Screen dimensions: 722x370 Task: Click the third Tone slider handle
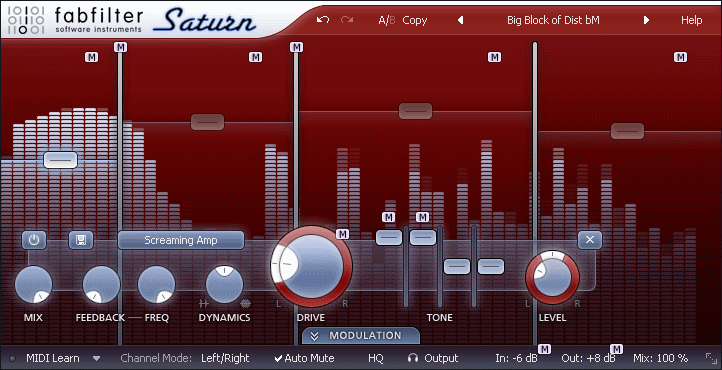click(x=457, y=266)
